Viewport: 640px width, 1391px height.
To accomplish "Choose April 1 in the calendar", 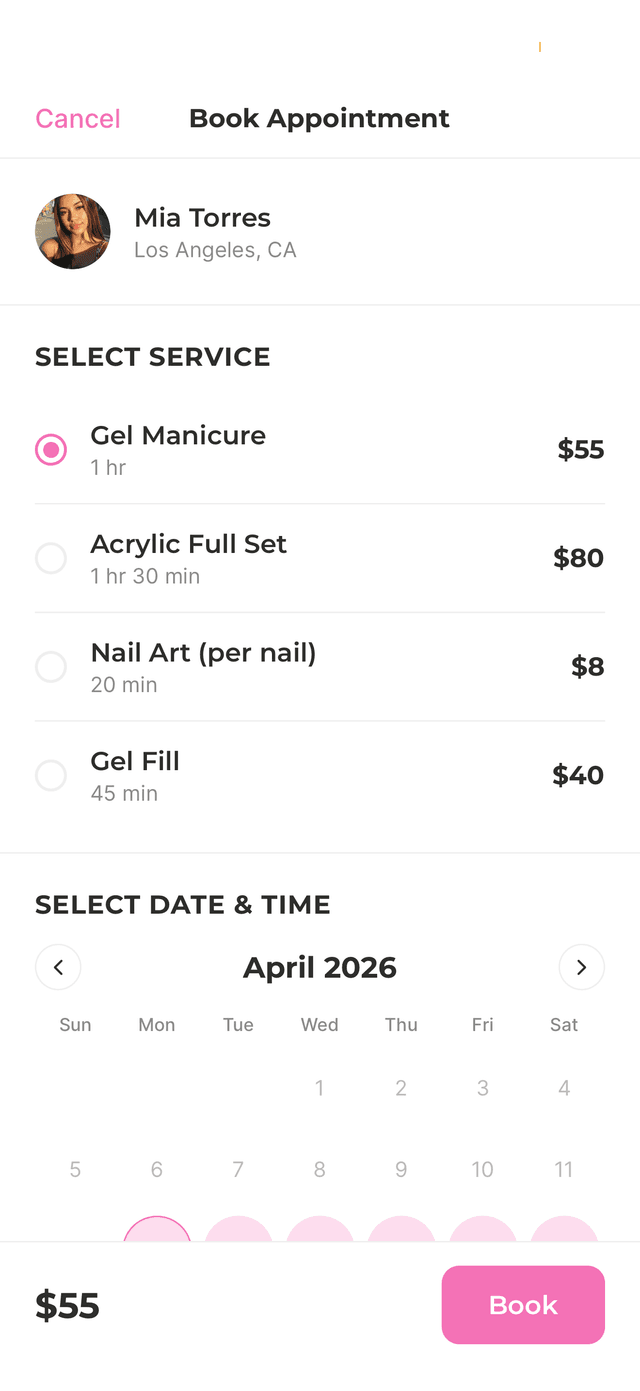I will pos(319,1087).
